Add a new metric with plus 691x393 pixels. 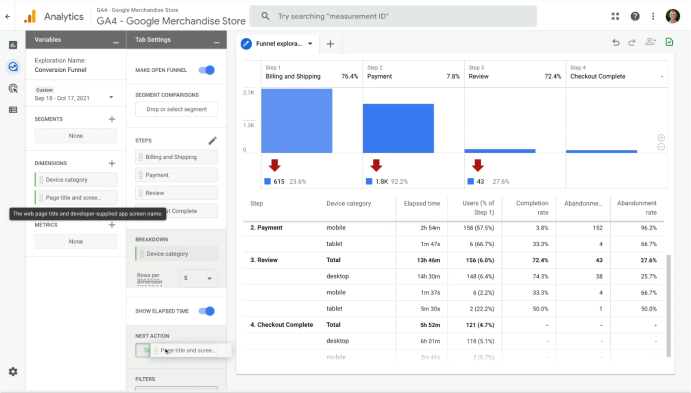click(112, 225)
